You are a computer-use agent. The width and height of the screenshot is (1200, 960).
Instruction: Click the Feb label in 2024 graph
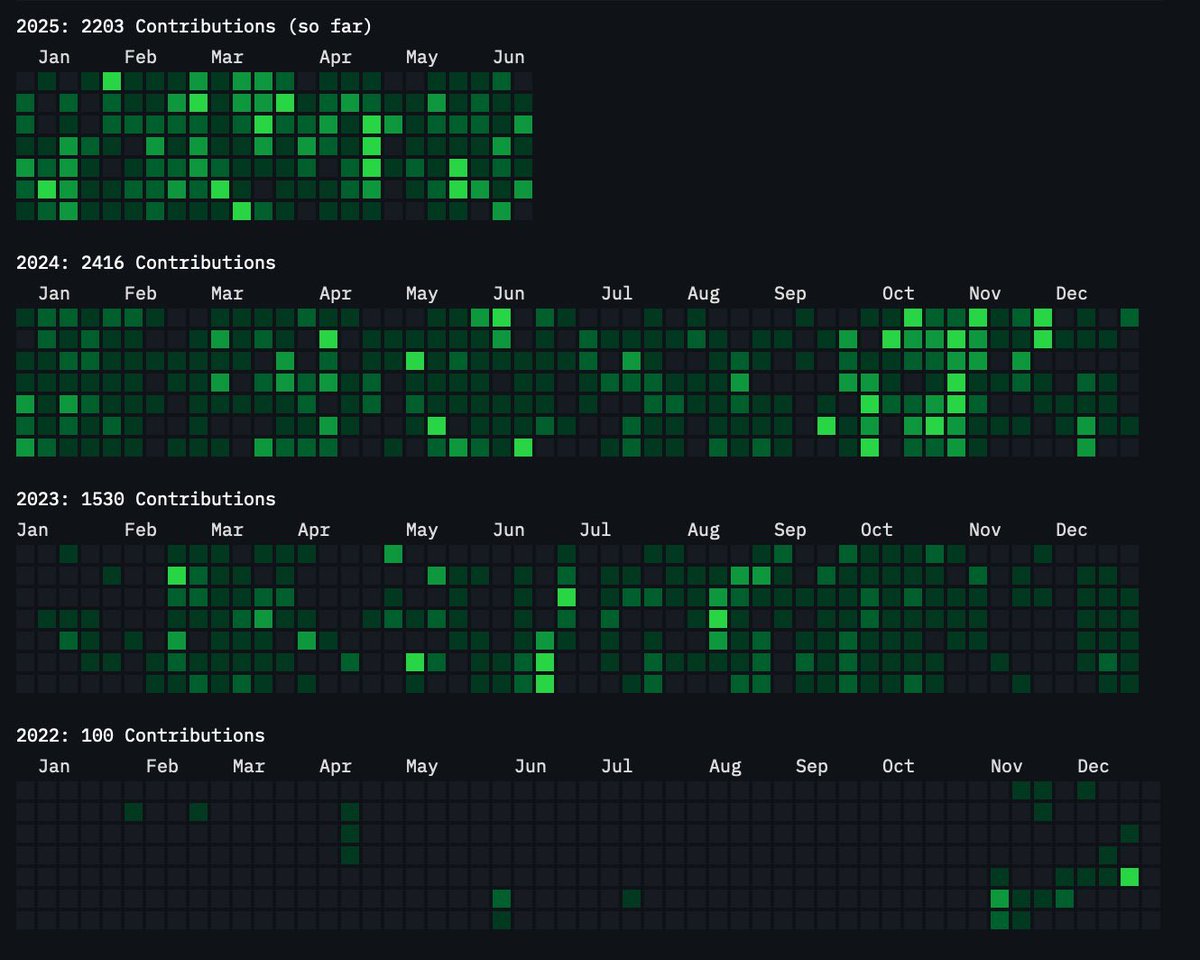tap(141, 293)
